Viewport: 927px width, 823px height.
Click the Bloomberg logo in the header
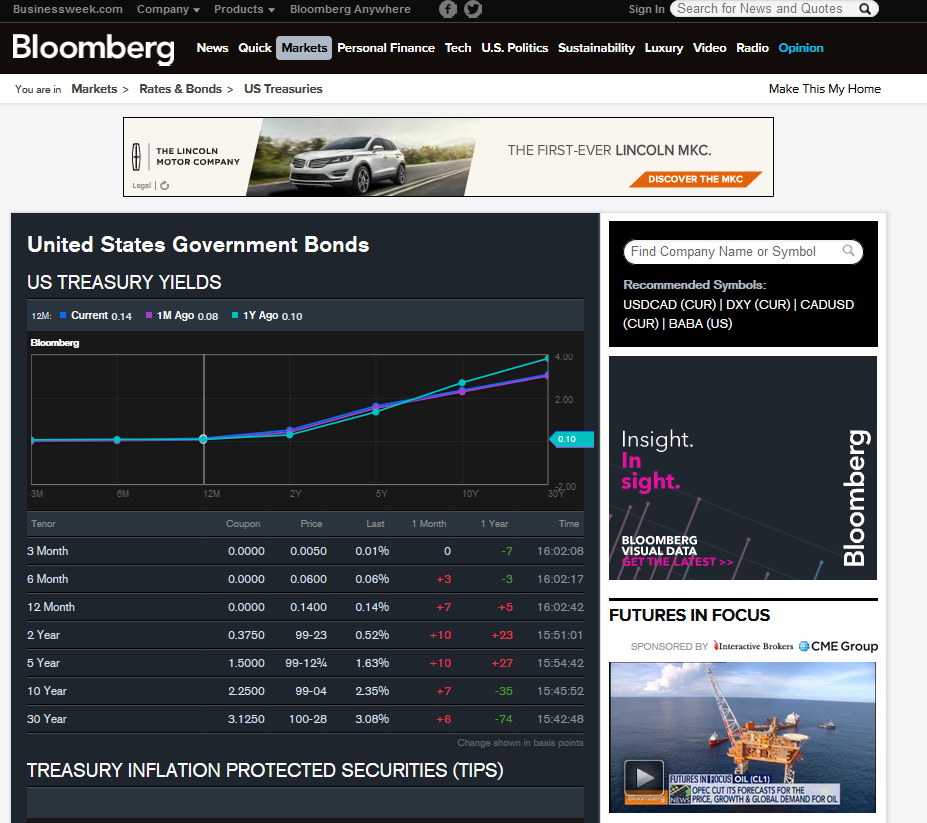(x=93, y=48)
